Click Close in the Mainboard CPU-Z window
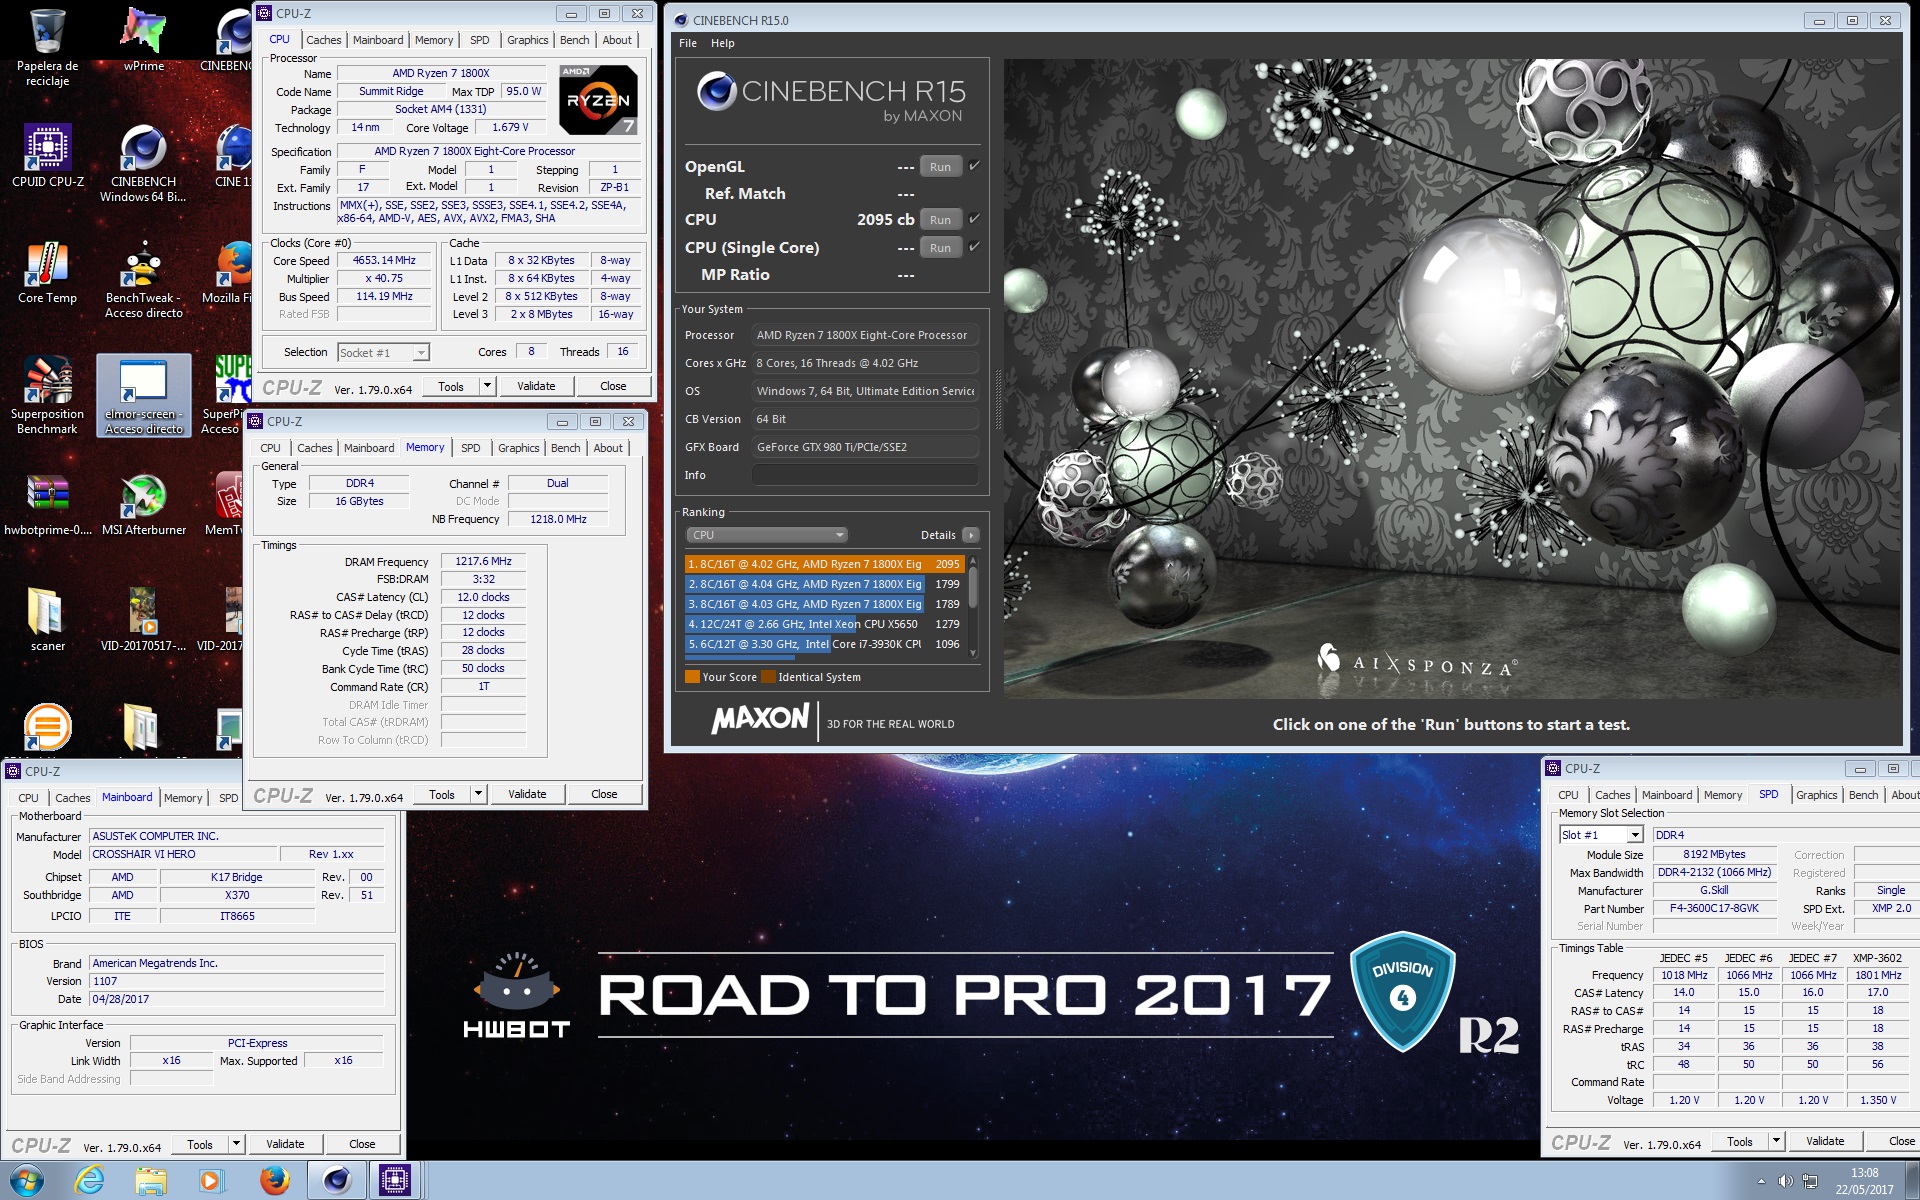1920x1200 pixels. pyautogui.click(x=362, y=1144)
